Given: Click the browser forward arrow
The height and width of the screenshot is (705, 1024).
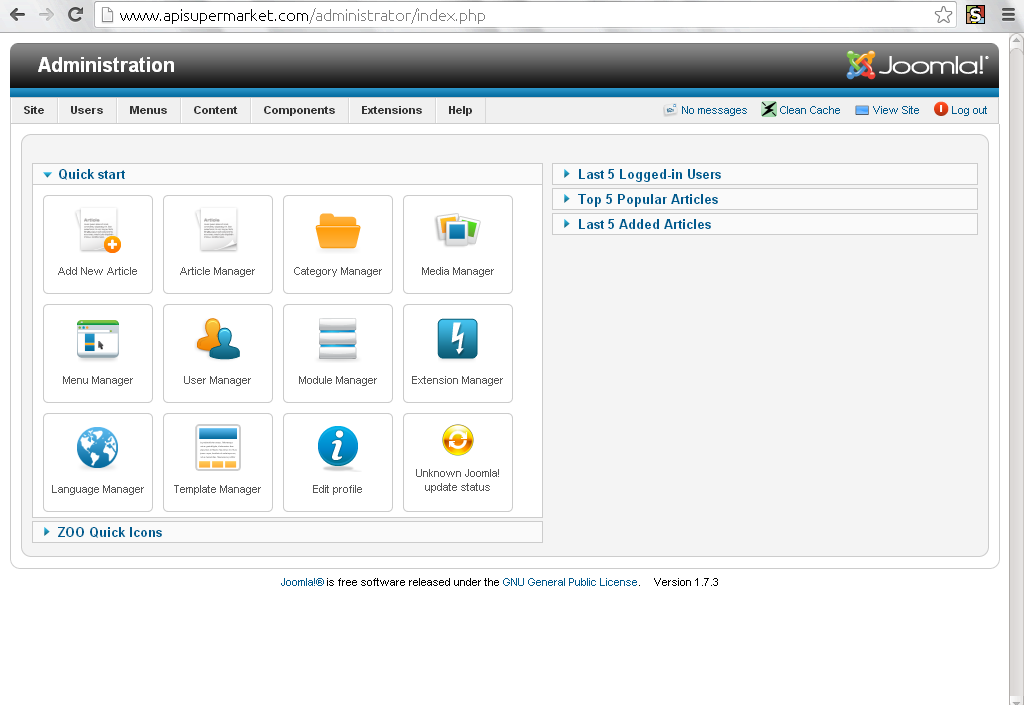Looking at the screenshot, I should pos(46,14).
